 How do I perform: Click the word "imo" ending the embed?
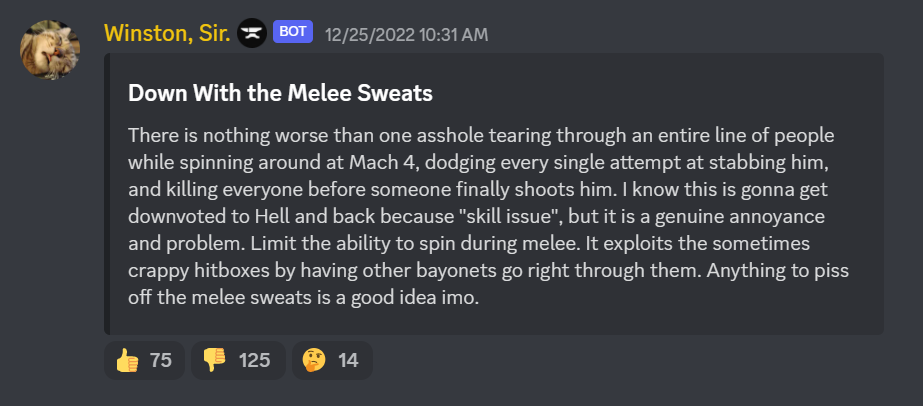(x=466, y=298)
